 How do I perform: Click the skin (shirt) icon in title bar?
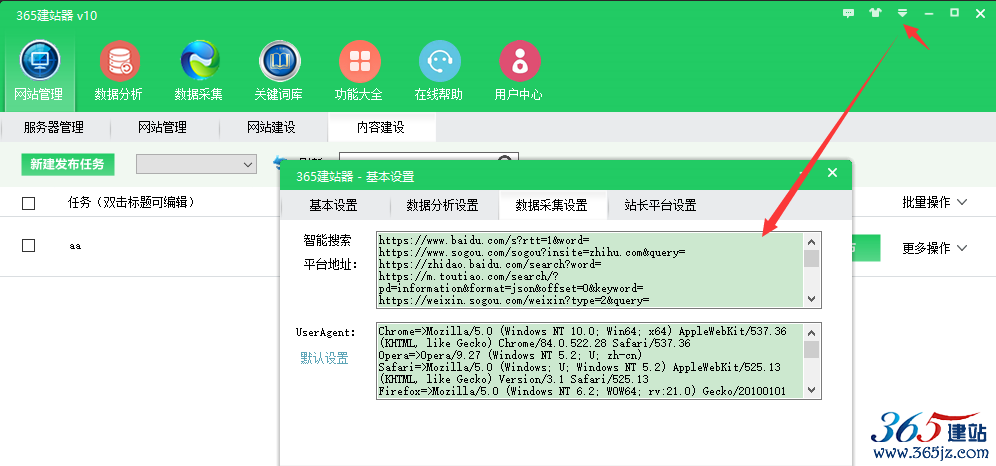pyautogui.click(x=876, y=13)
